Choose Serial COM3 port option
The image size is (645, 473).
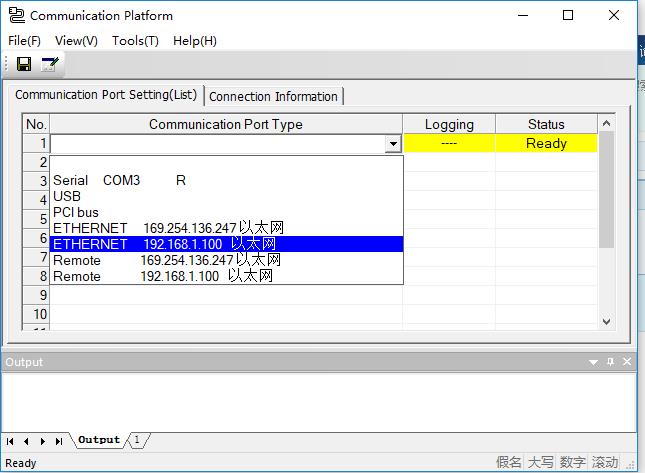point(120,181)
